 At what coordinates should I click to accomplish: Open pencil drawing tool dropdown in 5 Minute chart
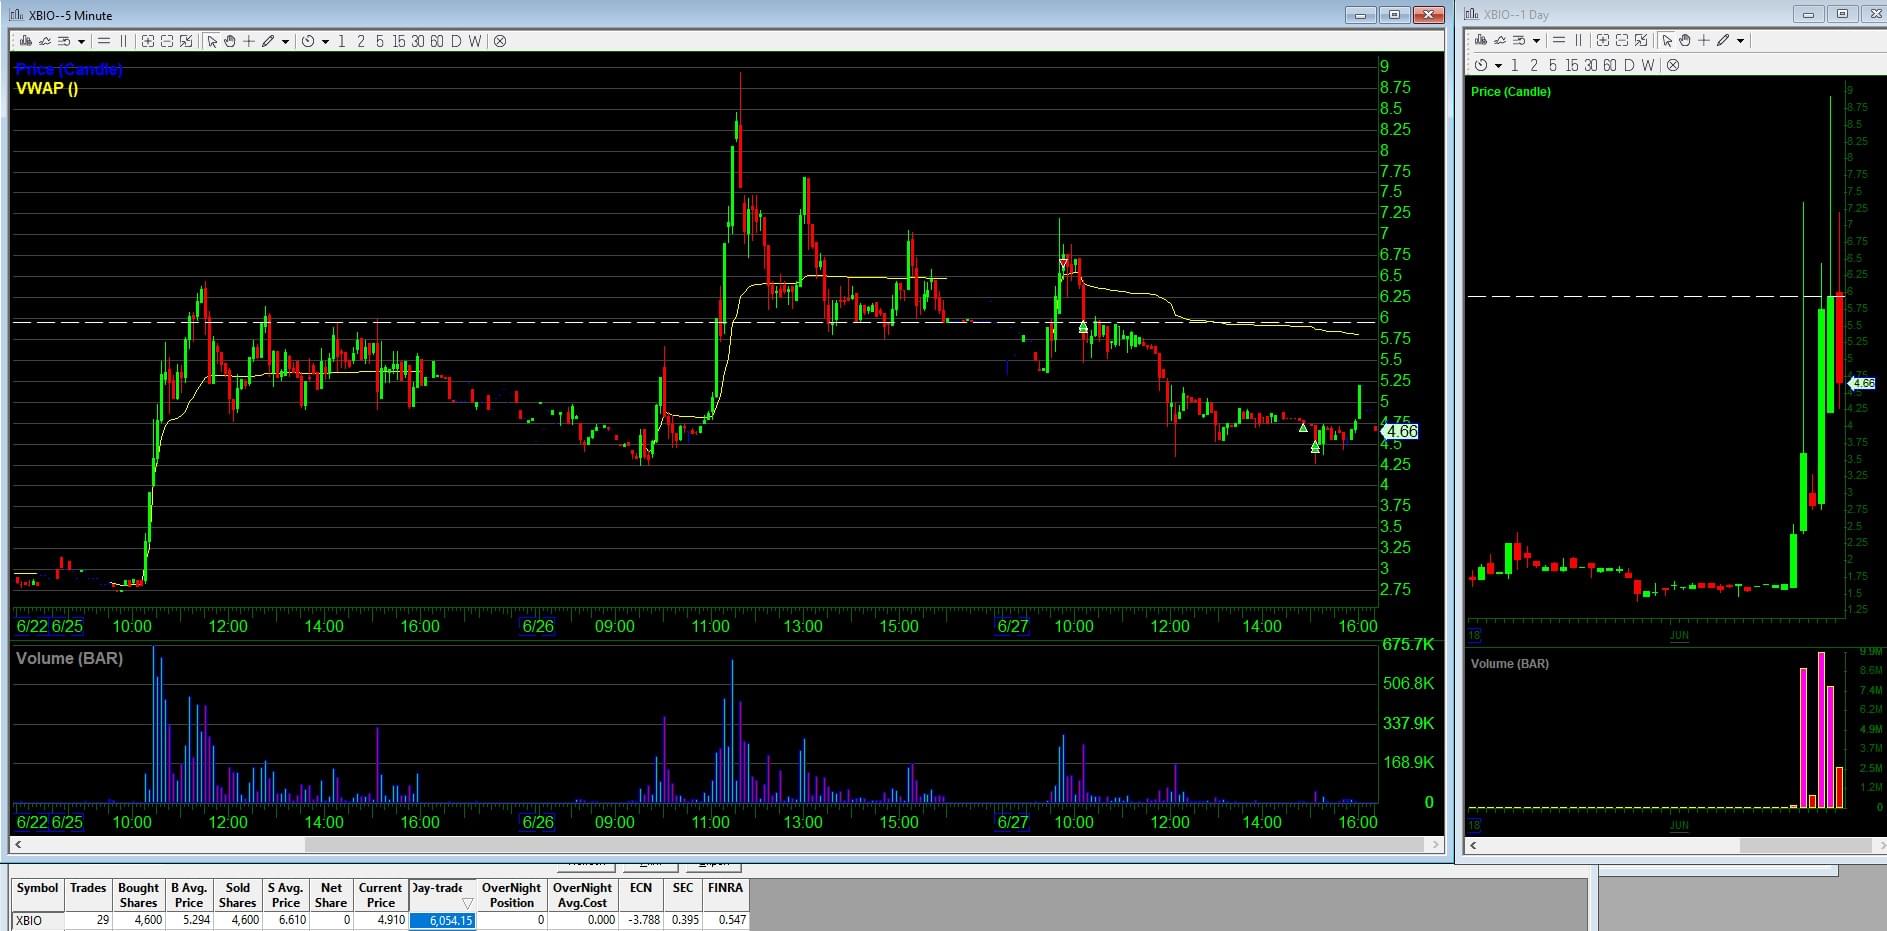[x=285, y=41]
